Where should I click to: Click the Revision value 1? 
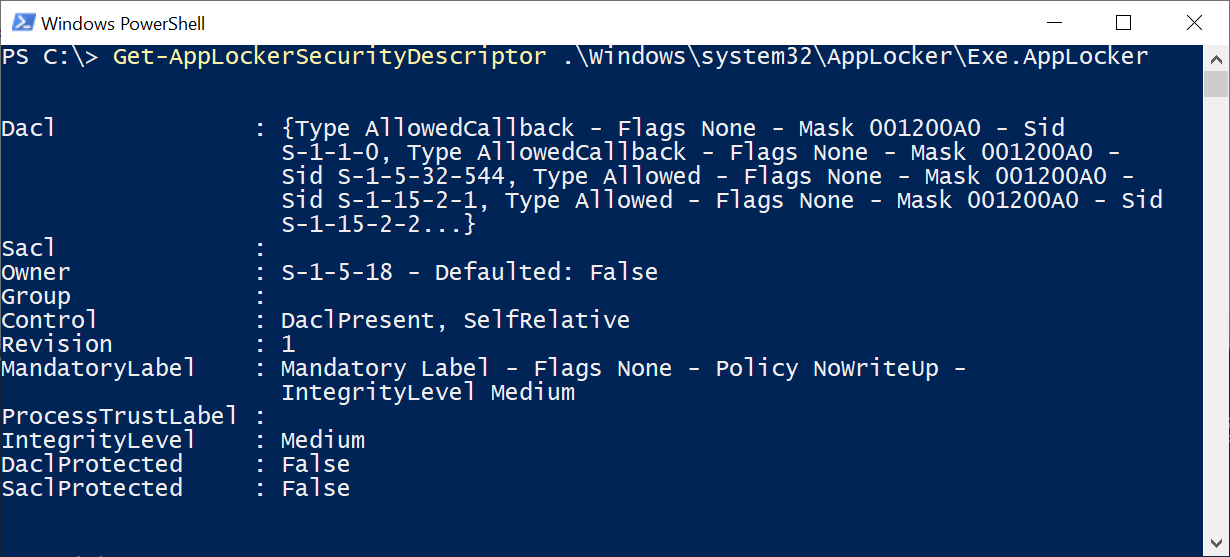coord(288,344)
